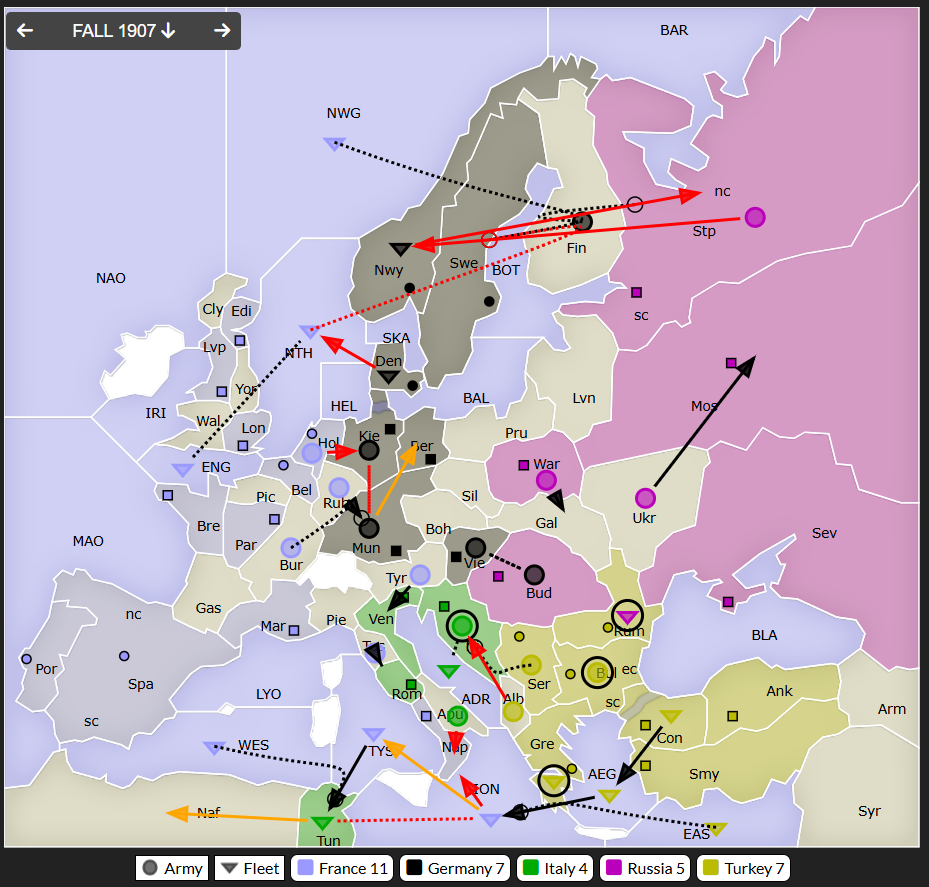Click the German army in Kiel

[369, 450]
